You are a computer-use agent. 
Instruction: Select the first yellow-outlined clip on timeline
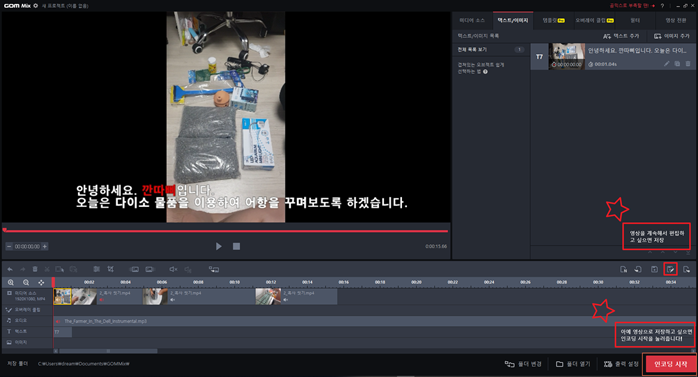[62, 296]
